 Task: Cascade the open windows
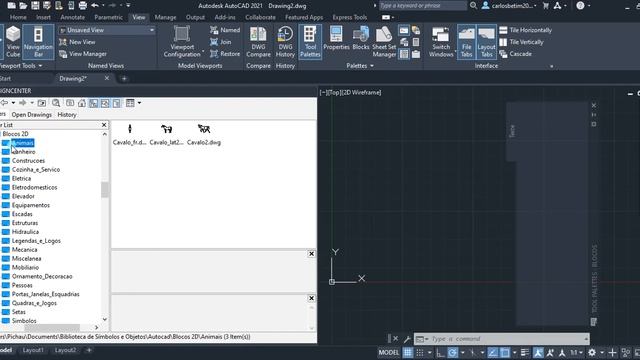pyautogui.click(x=516, y=54)
